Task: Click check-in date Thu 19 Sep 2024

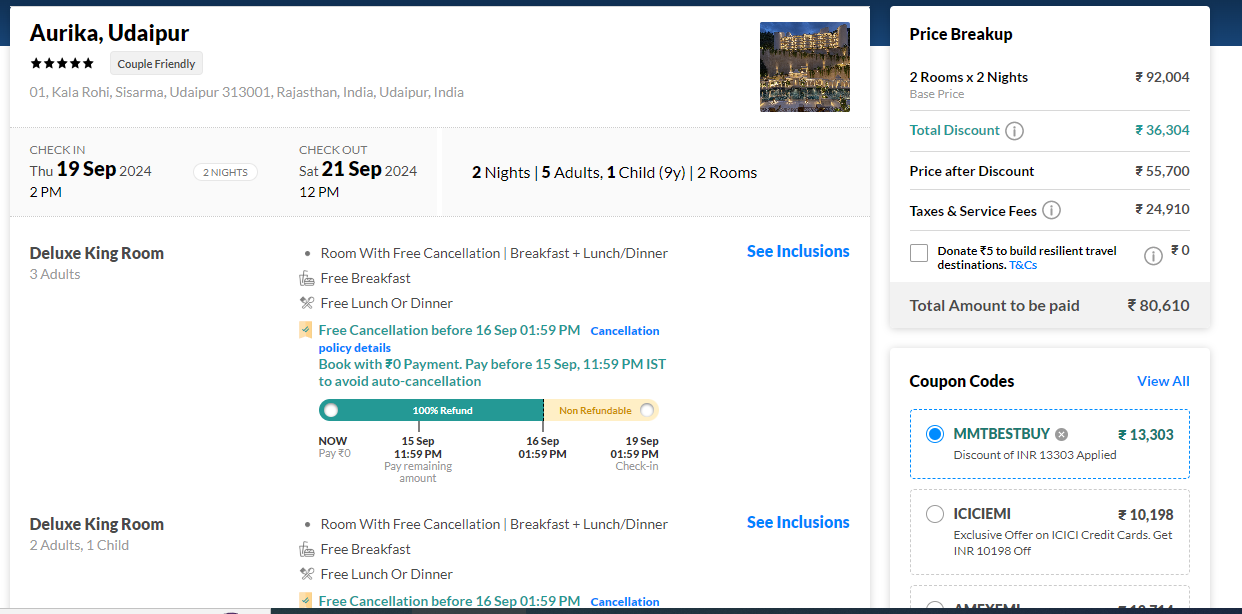Action: point(91,170)
